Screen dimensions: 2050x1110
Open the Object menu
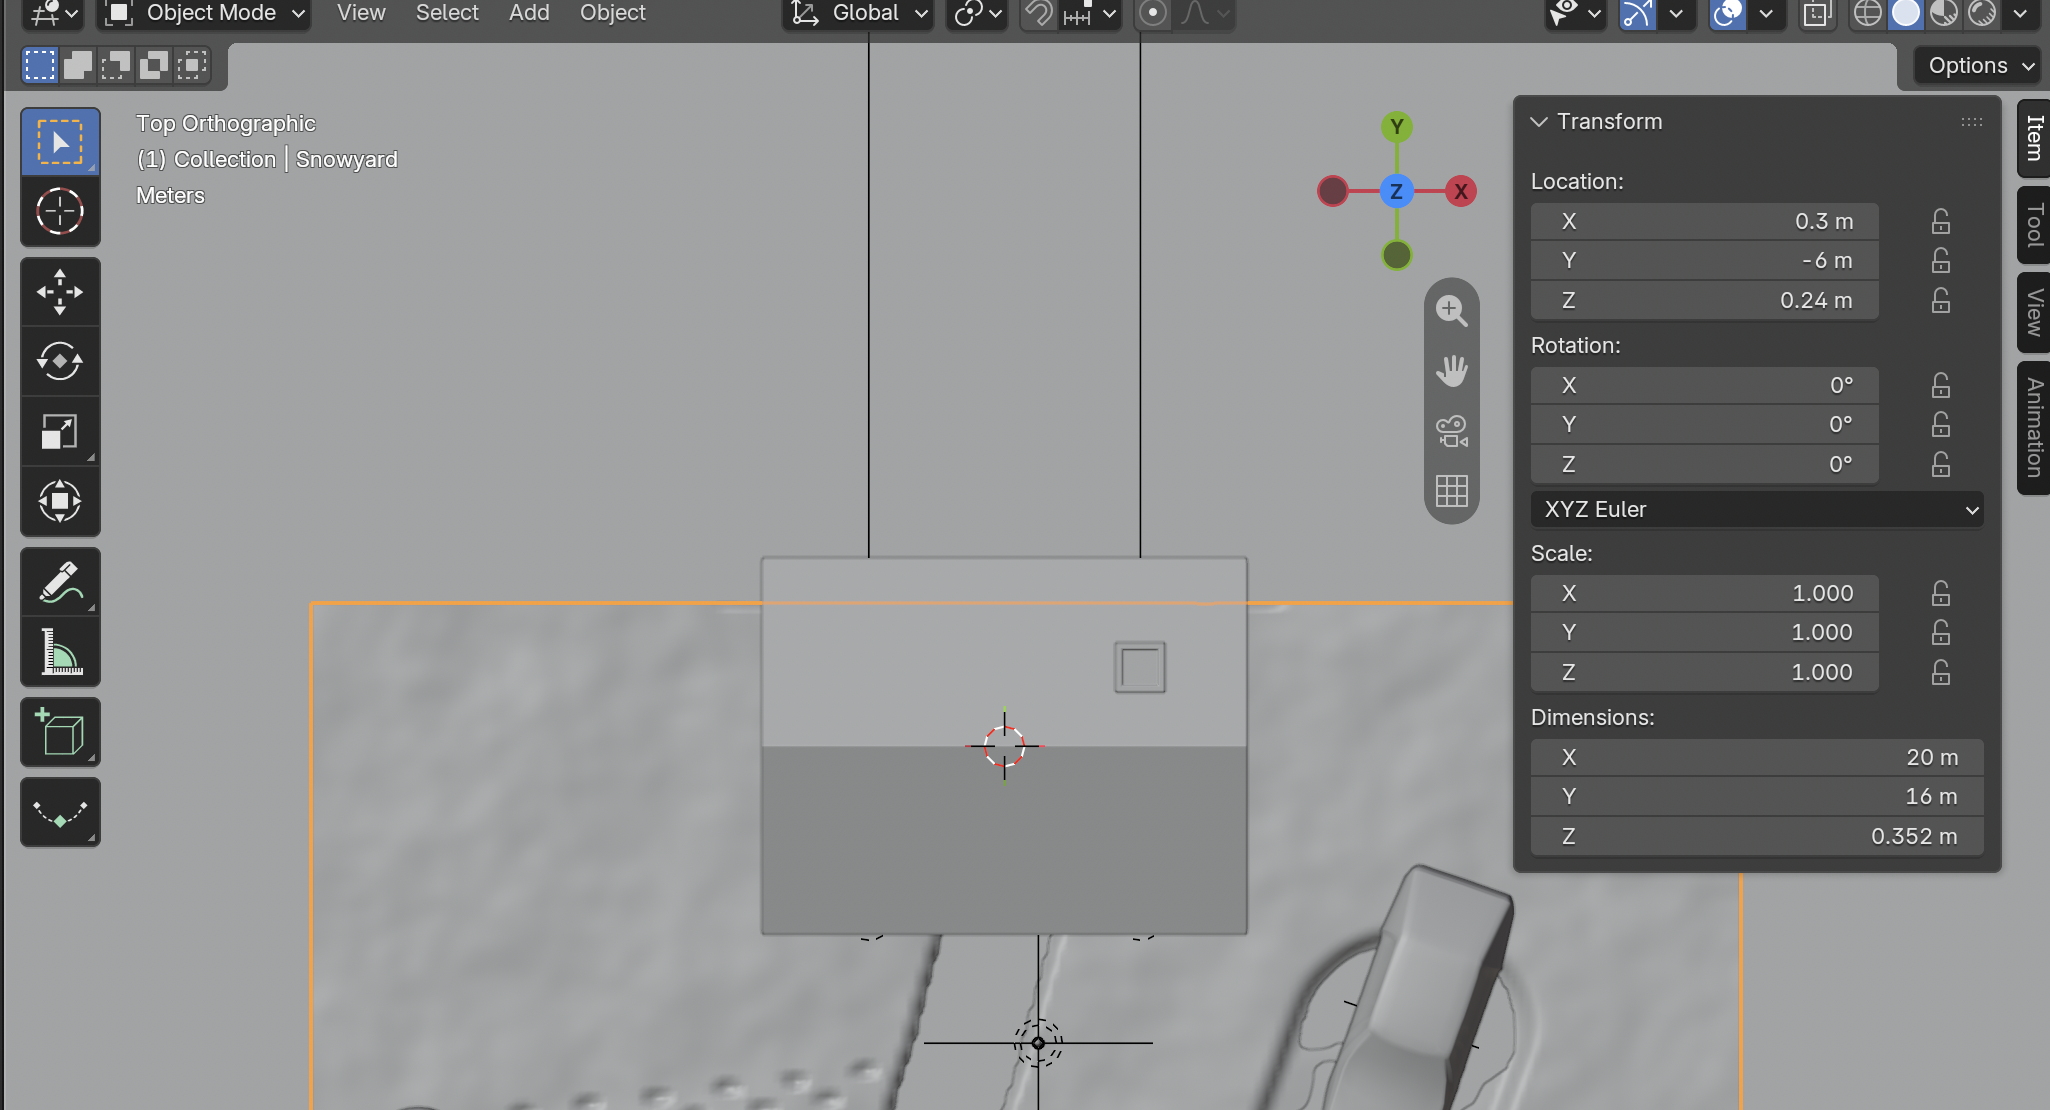613,13
